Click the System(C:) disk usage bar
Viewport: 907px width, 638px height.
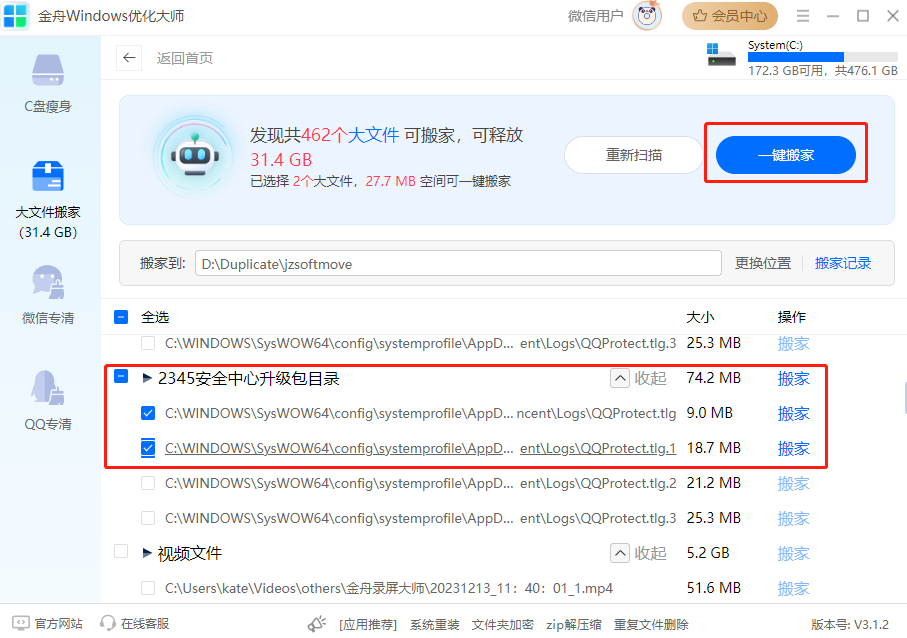(823, 57)
